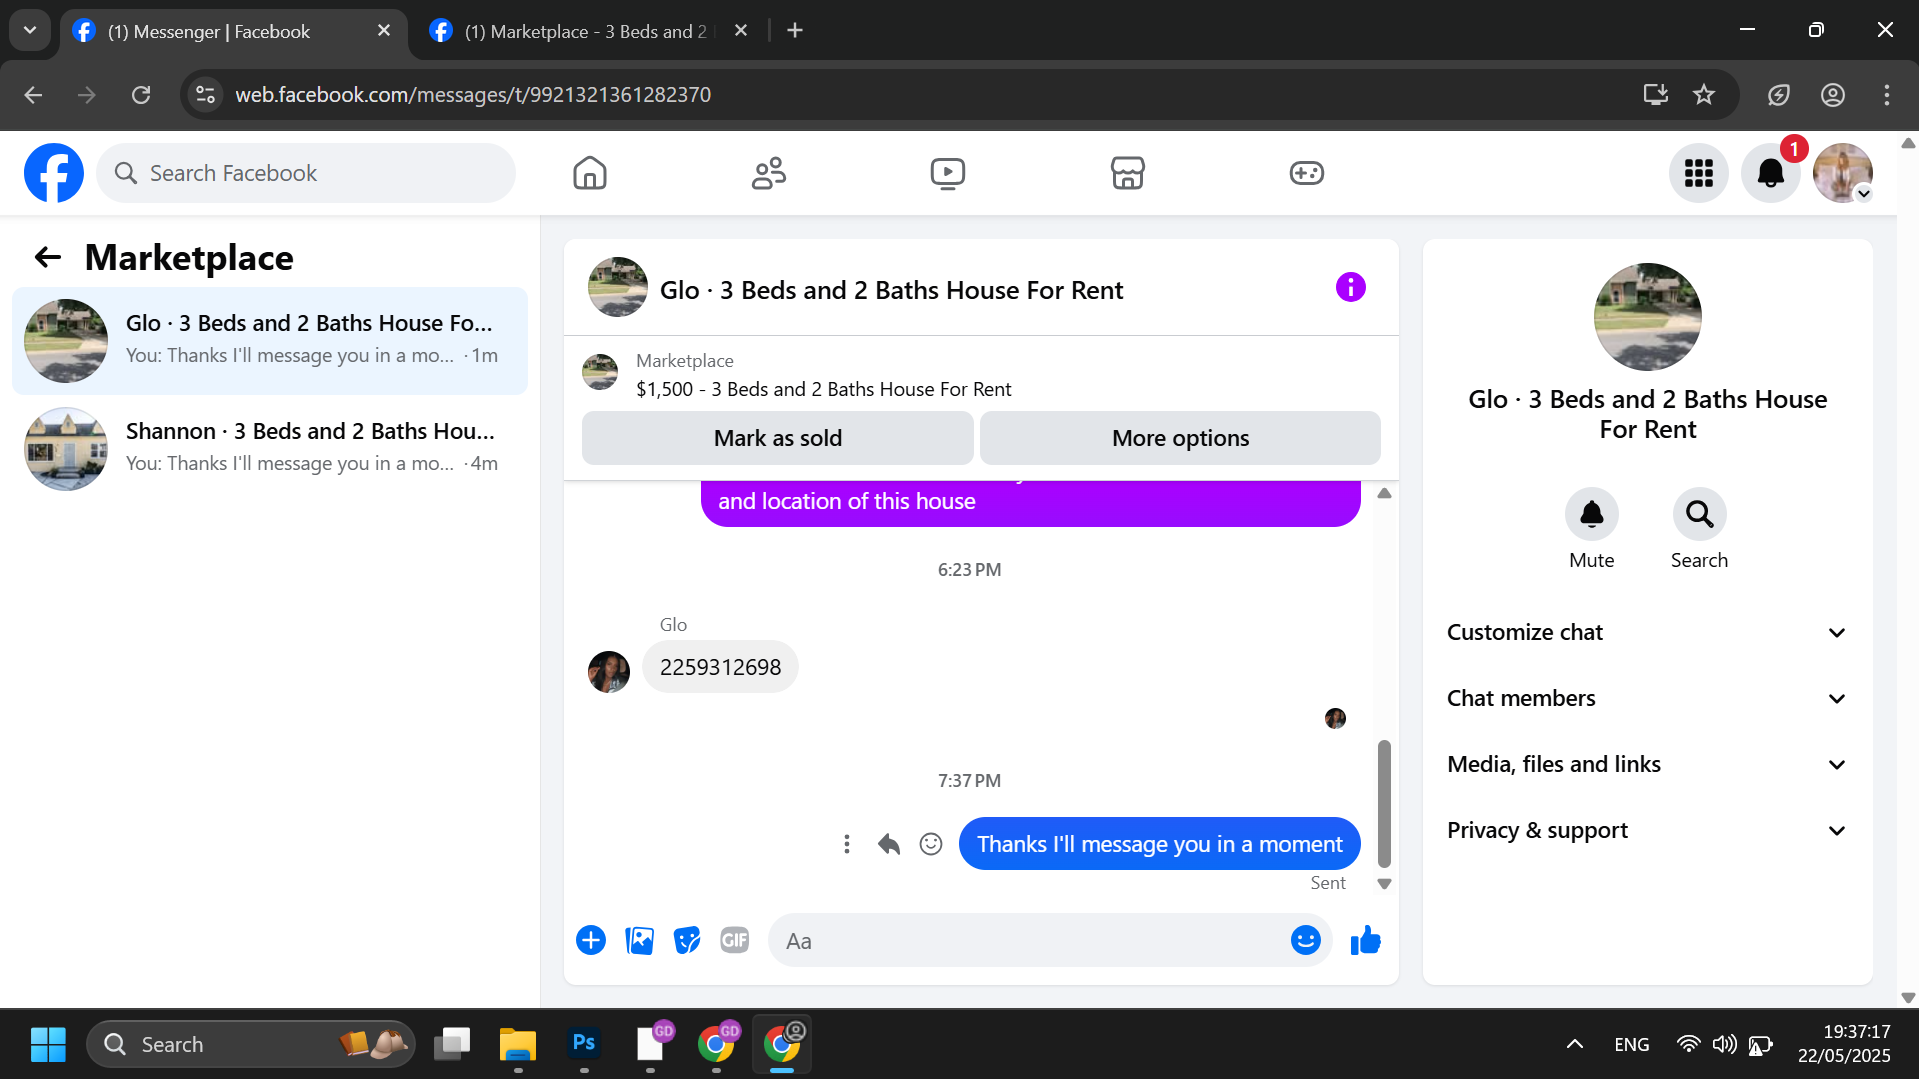Viewport: 1919px width, 1079px height.
Task: Click the Aa message input field
Action: (1030, 941)
